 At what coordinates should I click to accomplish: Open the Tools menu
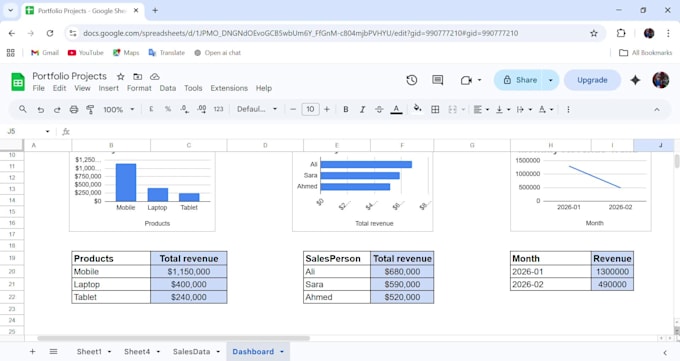point(193,88)
